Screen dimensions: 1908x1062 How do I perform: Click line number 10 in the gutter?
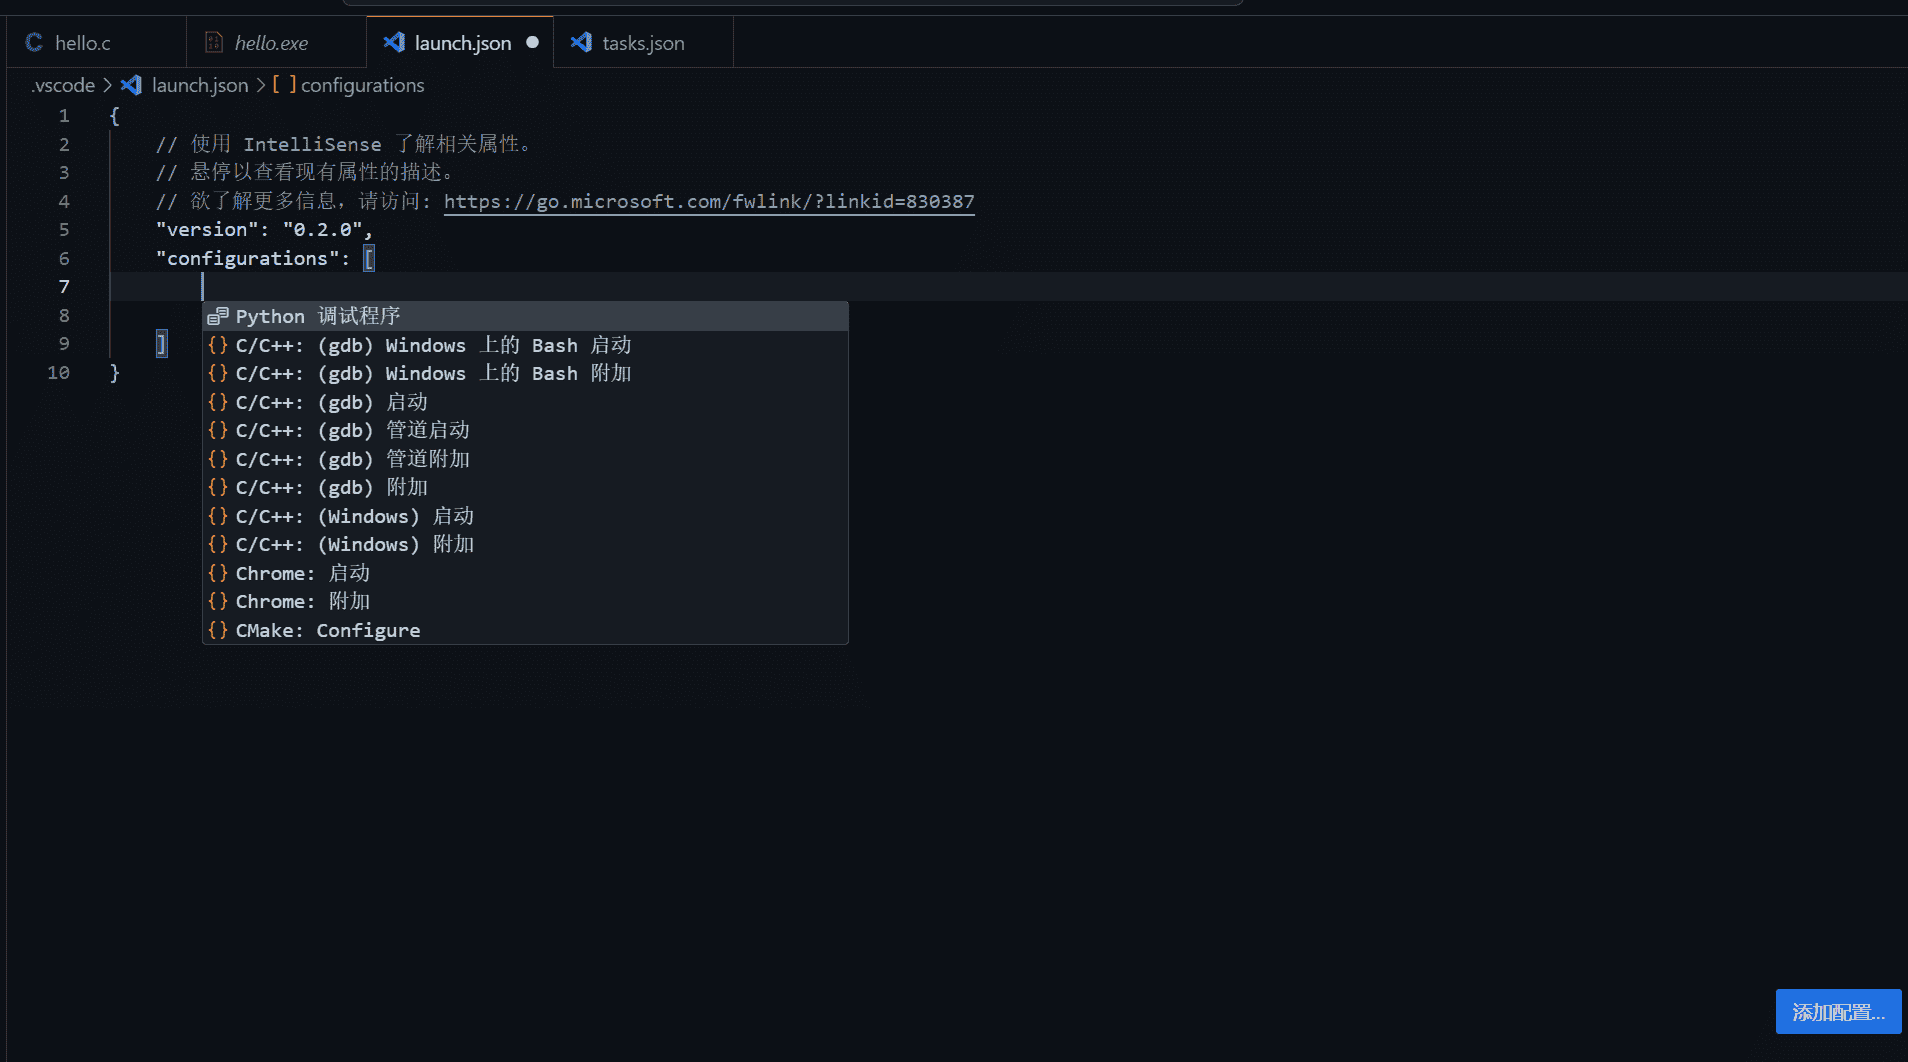59,372
